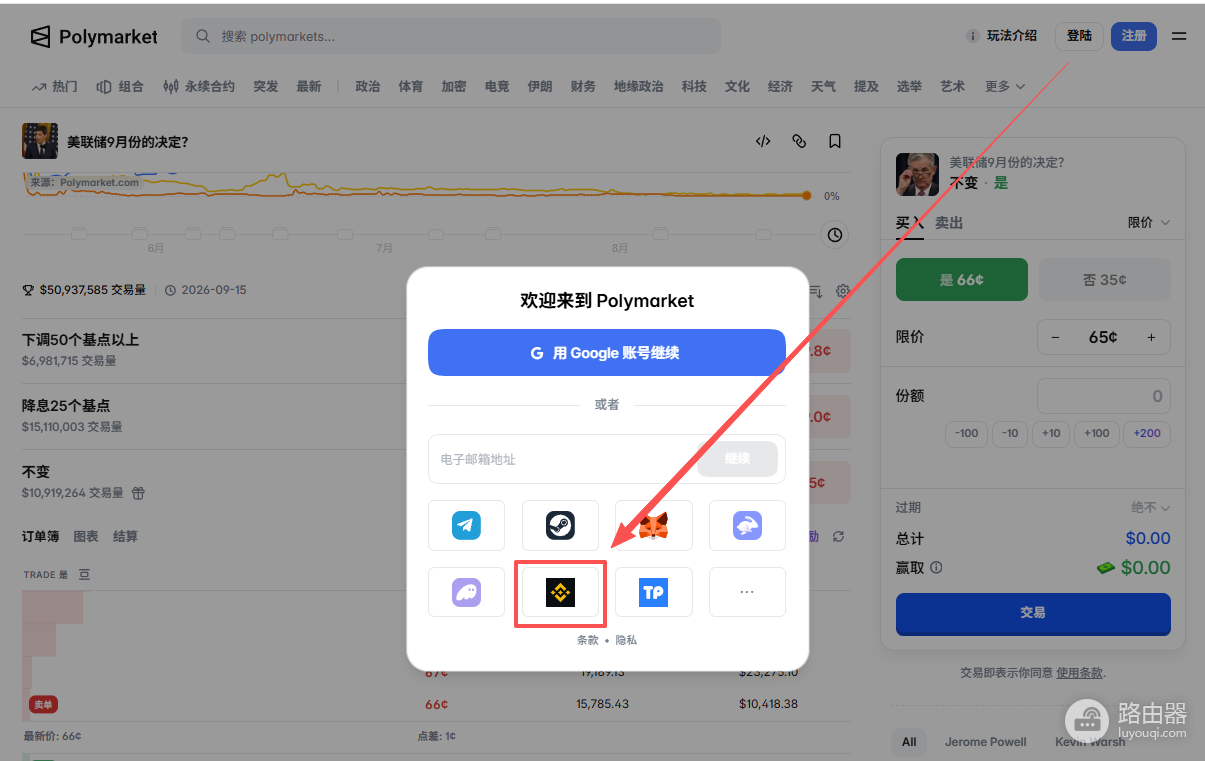Click the clock icon beside the chart
This screenshot has height=761, width=1205.
(835, 235)
